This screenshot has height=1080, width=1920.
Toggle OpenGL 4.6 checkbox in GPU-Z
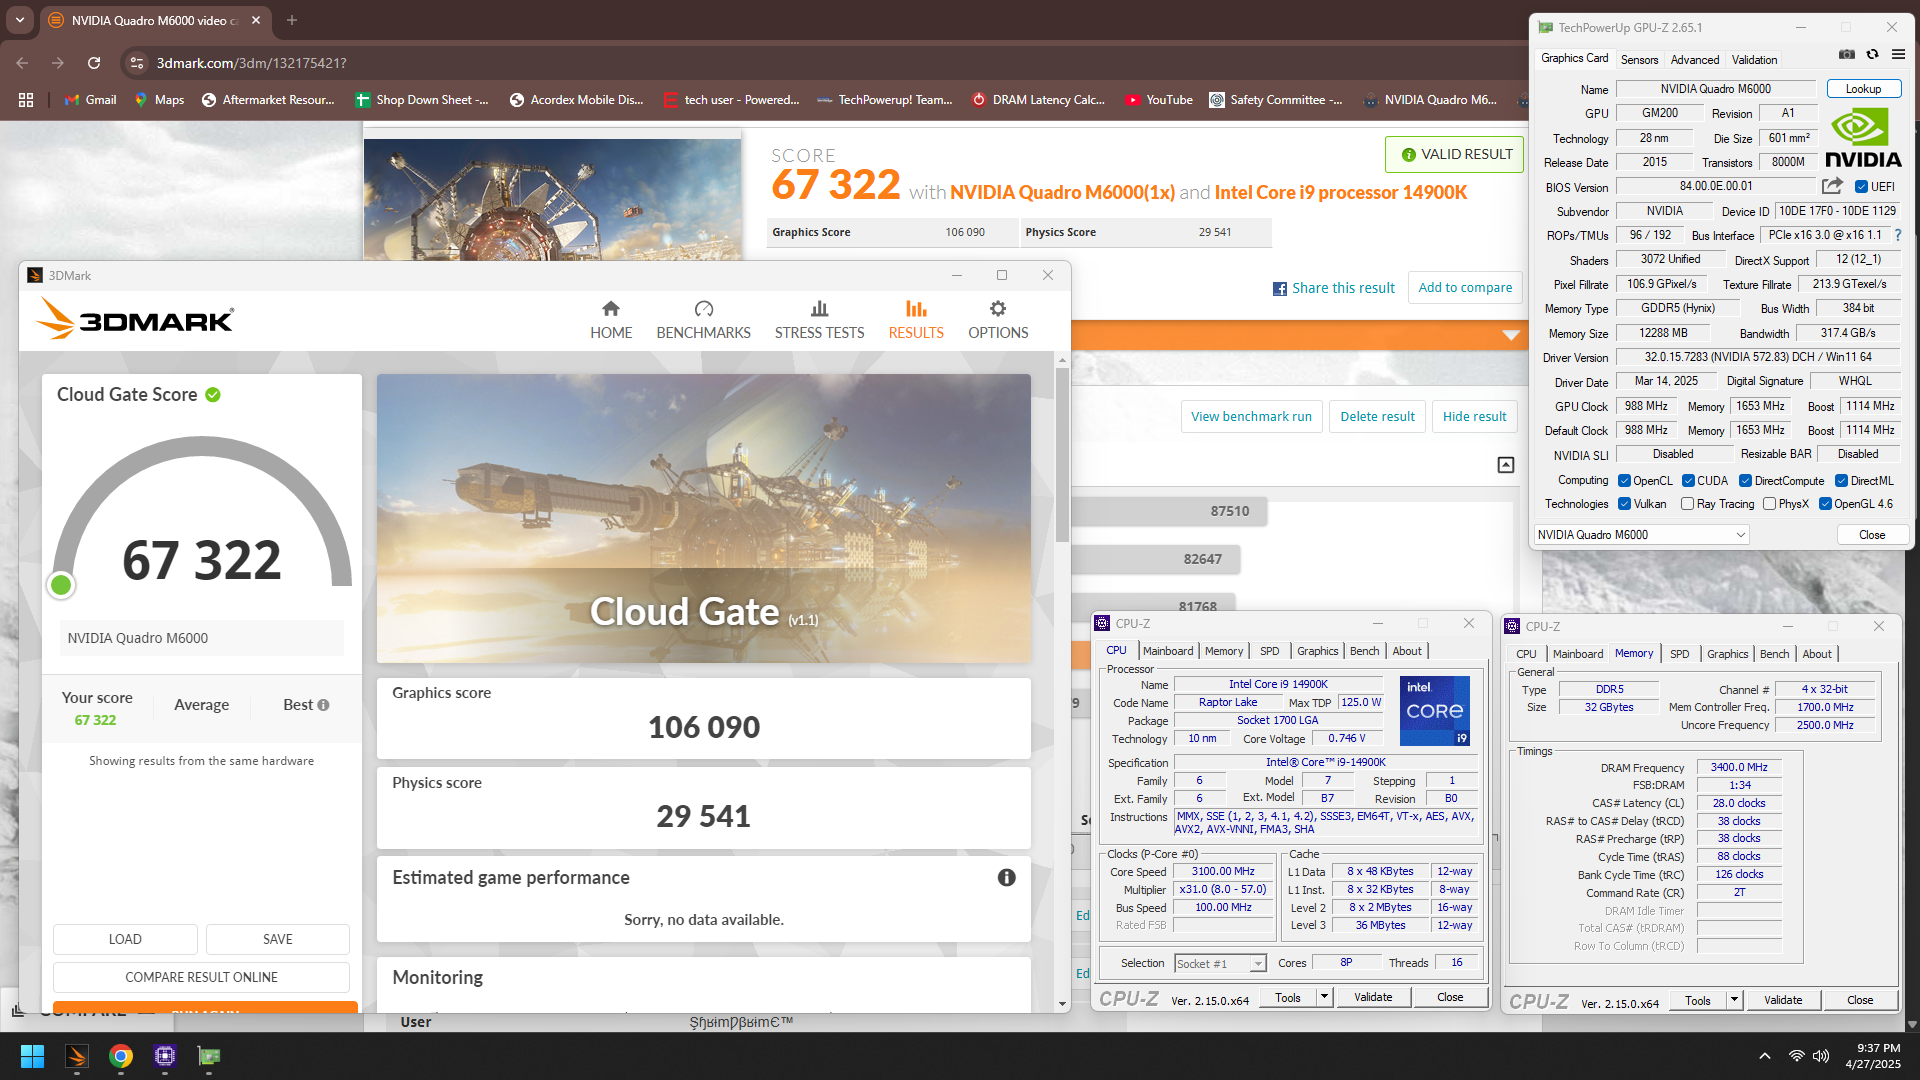1825,504
